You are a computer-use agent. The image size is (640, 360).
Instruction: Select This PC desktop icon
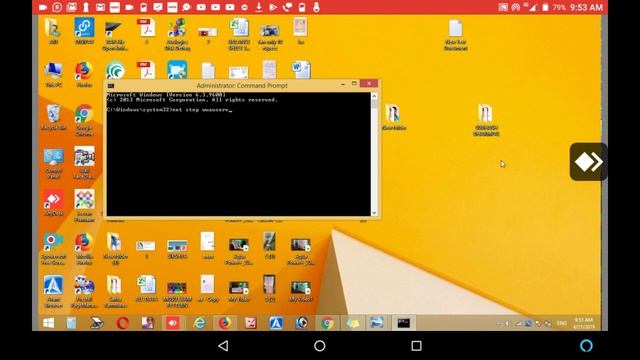point(53,75)
